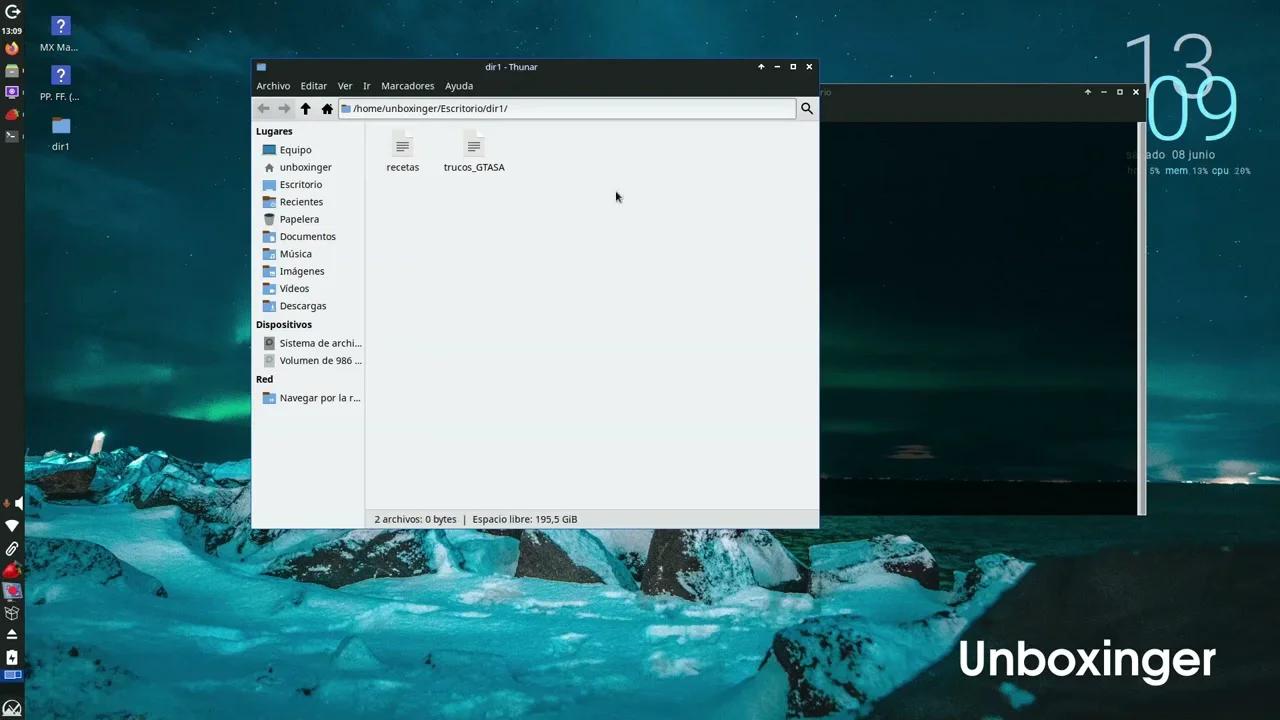Open the Marcadores menu
Image resolution: width=1280 pixels, height=720 pixels.
[x=407, y=85]
